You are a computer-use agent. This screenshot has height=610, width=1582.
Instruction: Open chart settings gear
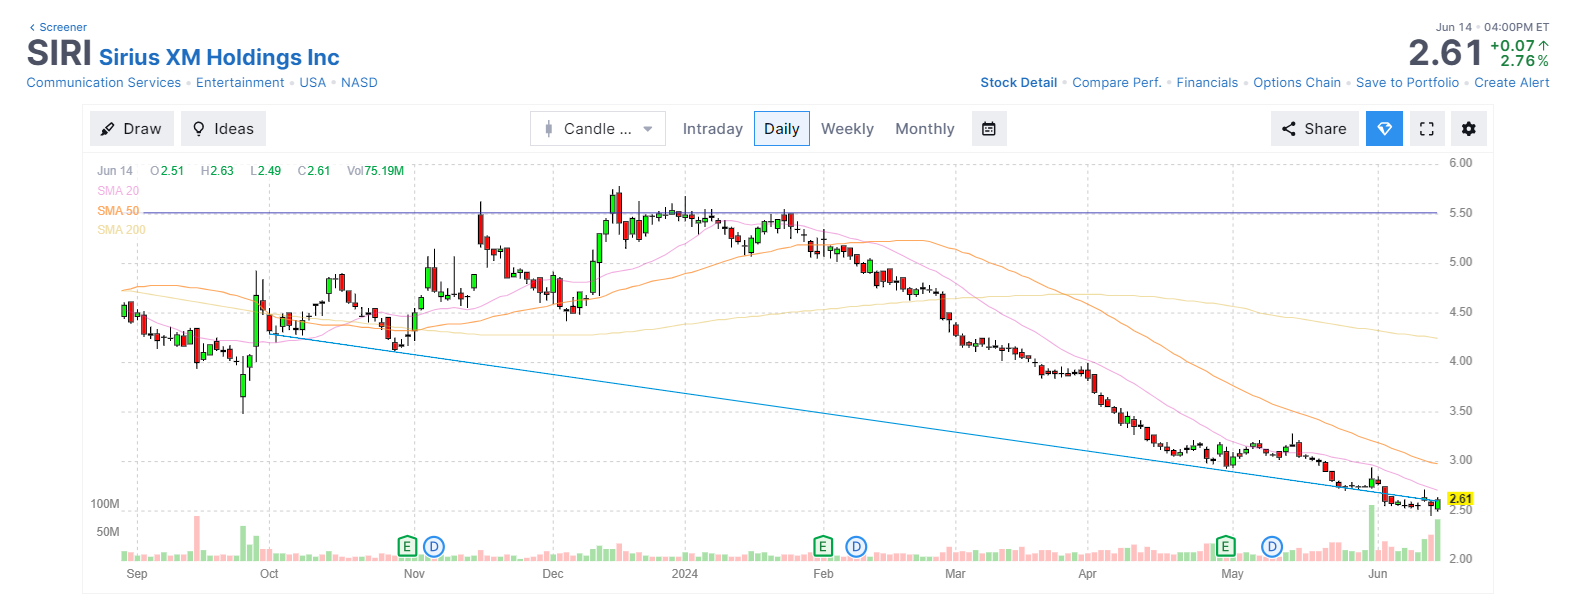(x=1469, y=129)
